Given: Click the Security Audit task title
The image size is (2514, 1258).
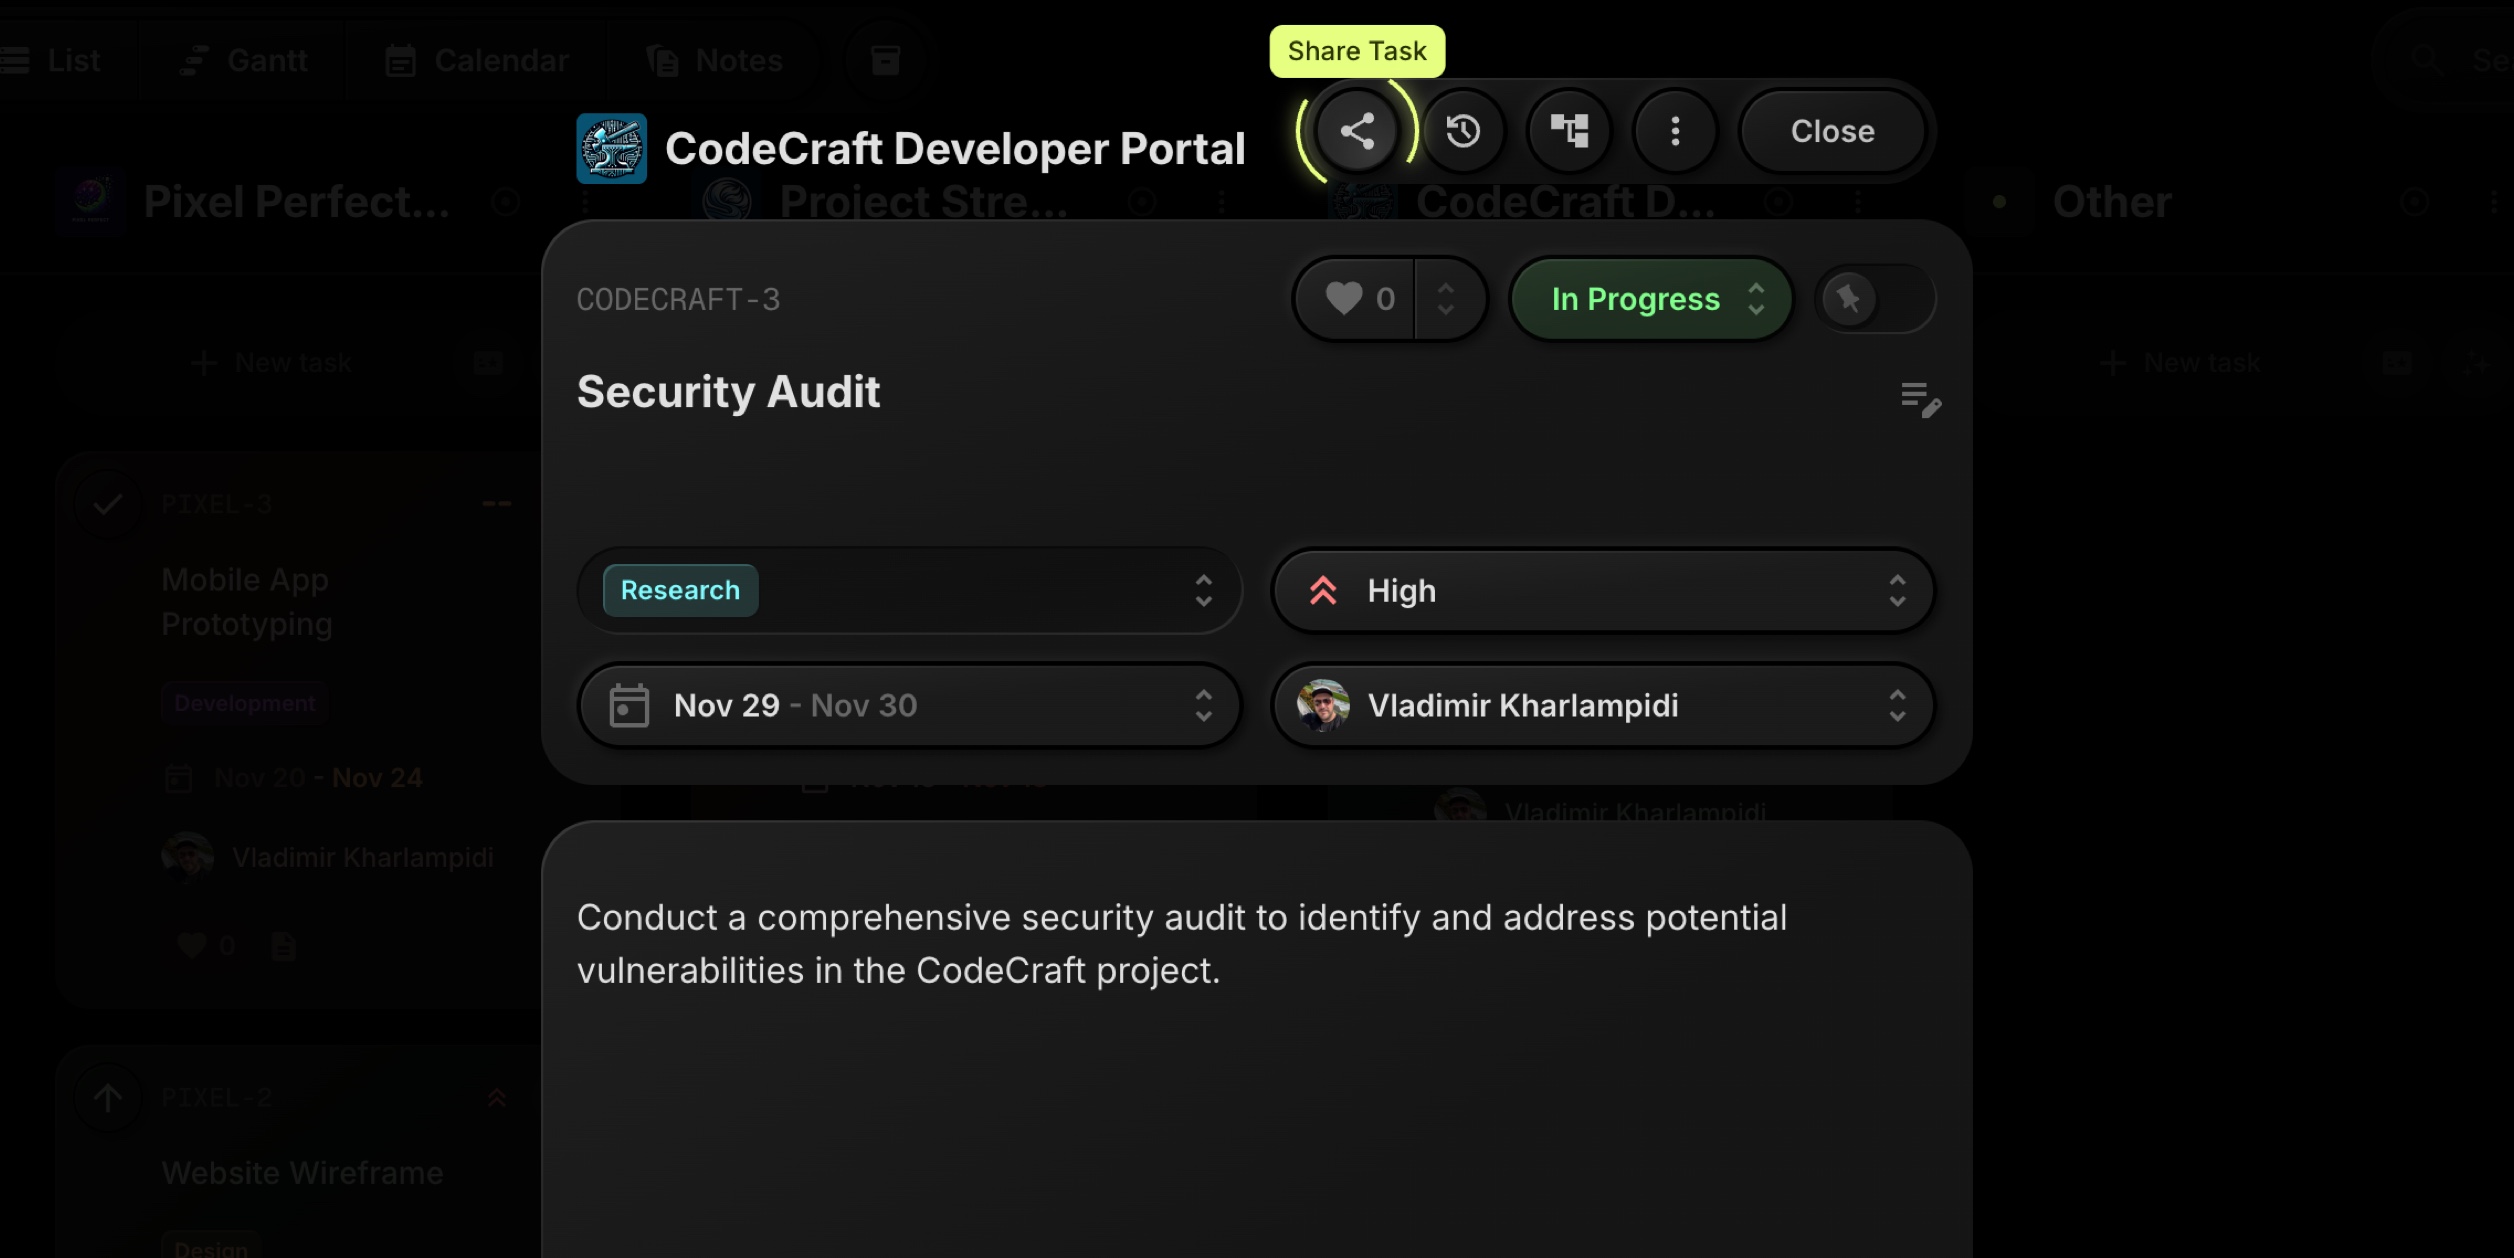Looking at the screenshot, I should click(728, 392).
